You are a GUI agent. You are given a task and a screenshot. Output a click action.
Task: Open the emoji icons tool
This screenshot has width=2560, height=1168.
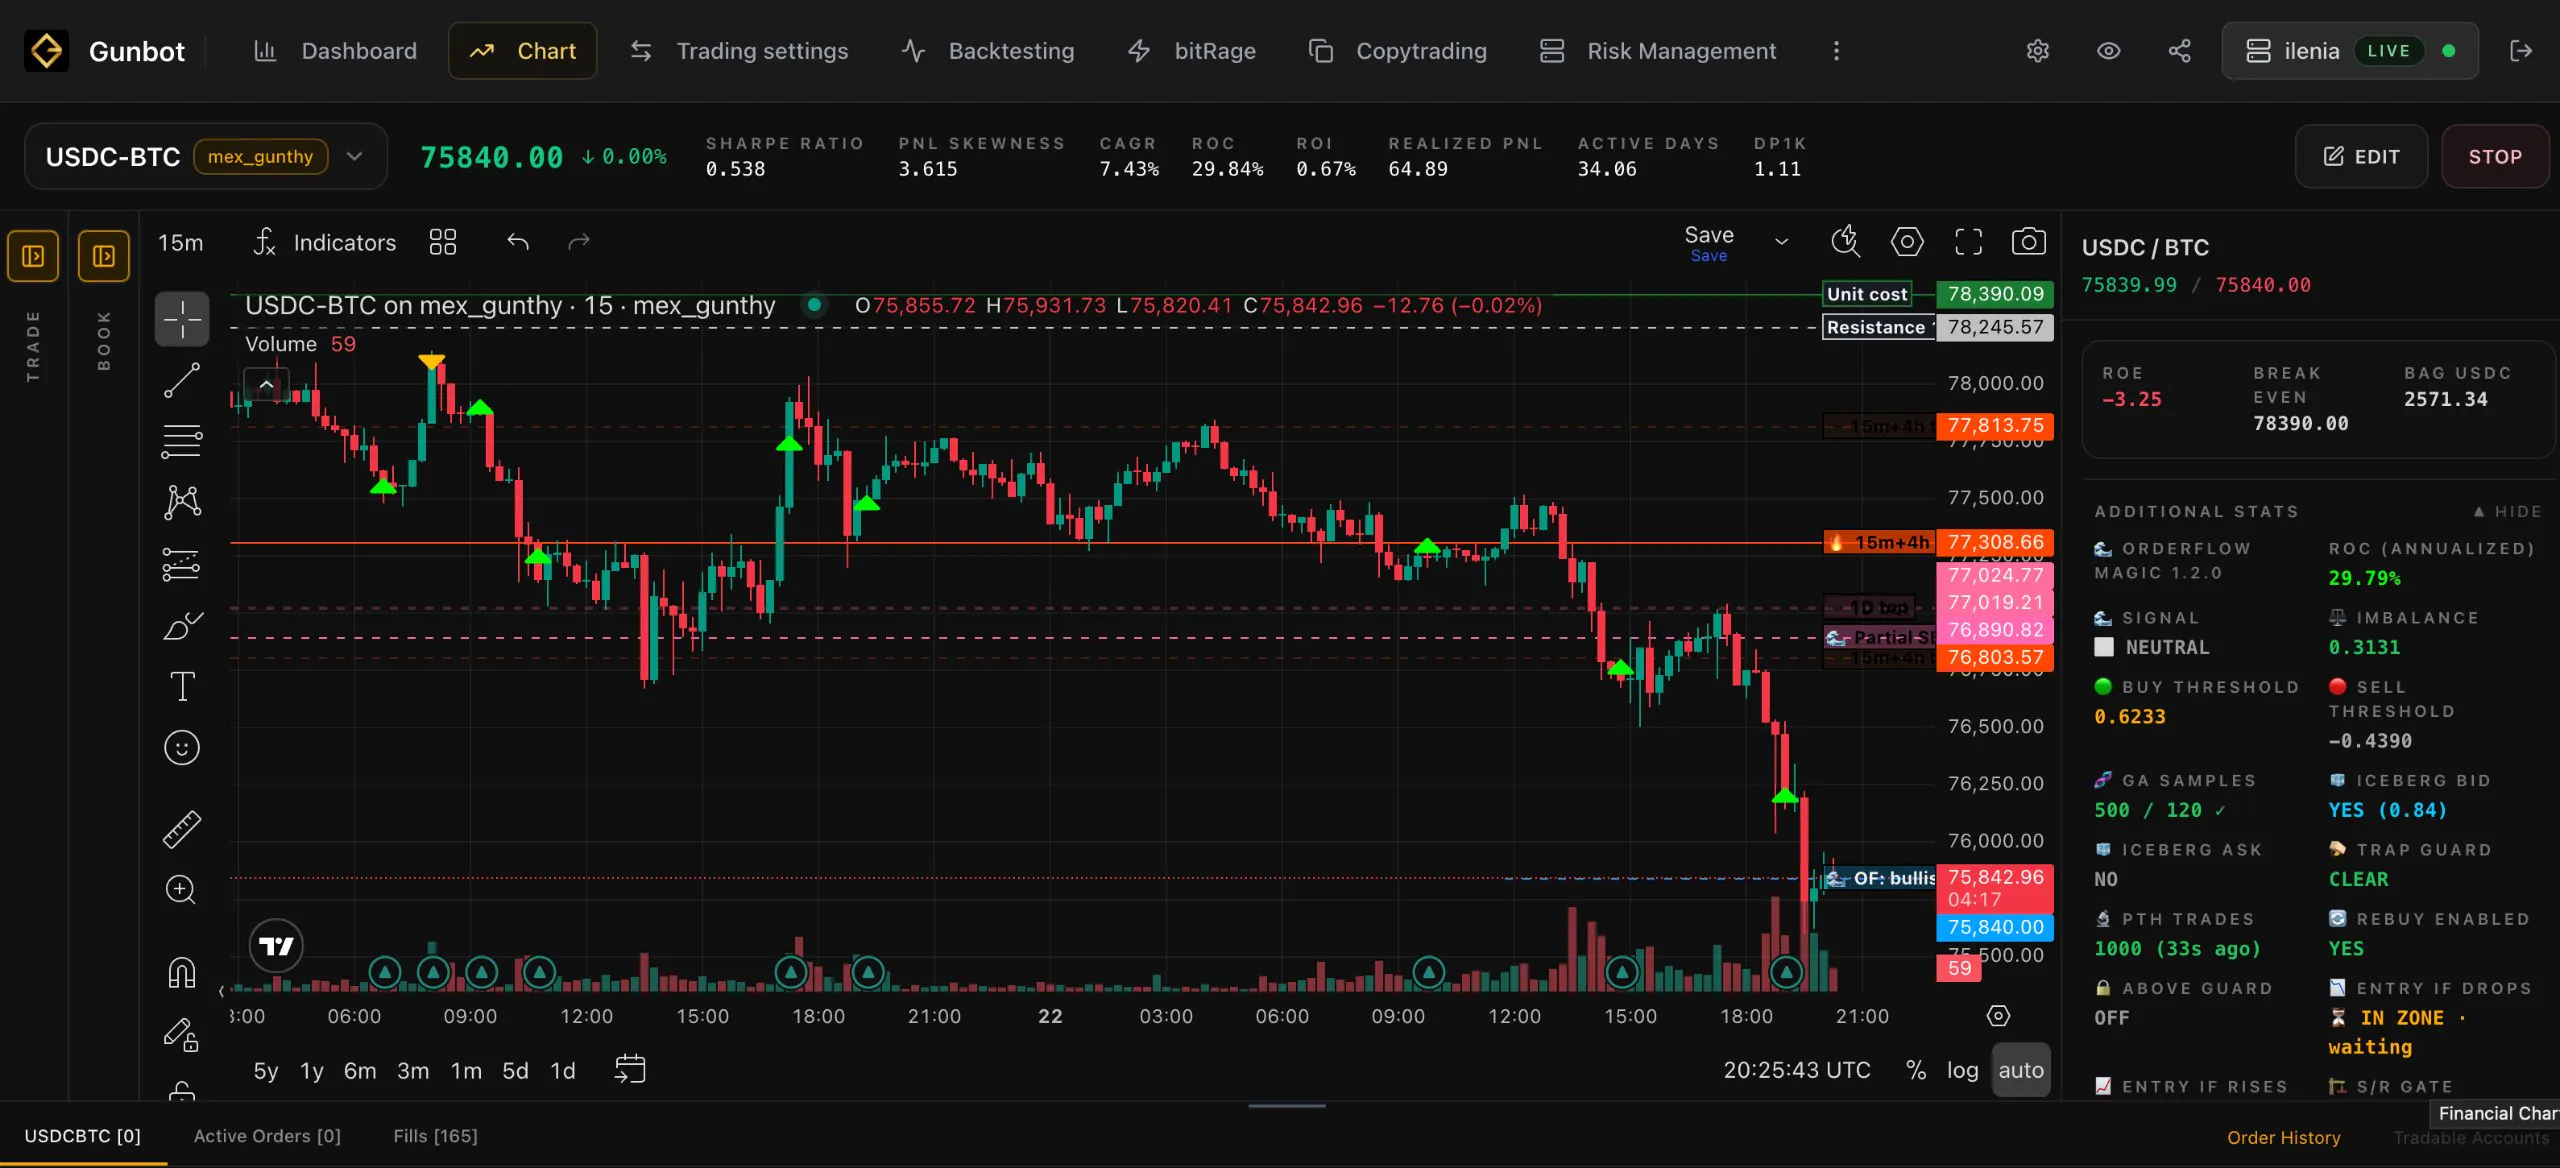182,748
